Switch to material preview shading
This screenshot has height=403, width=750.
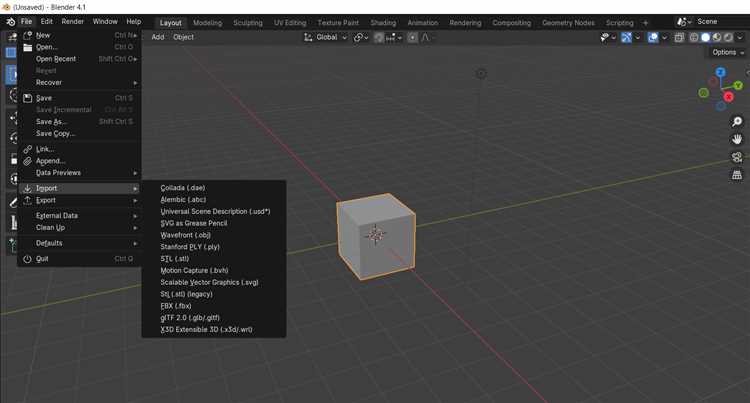point(717,37)
